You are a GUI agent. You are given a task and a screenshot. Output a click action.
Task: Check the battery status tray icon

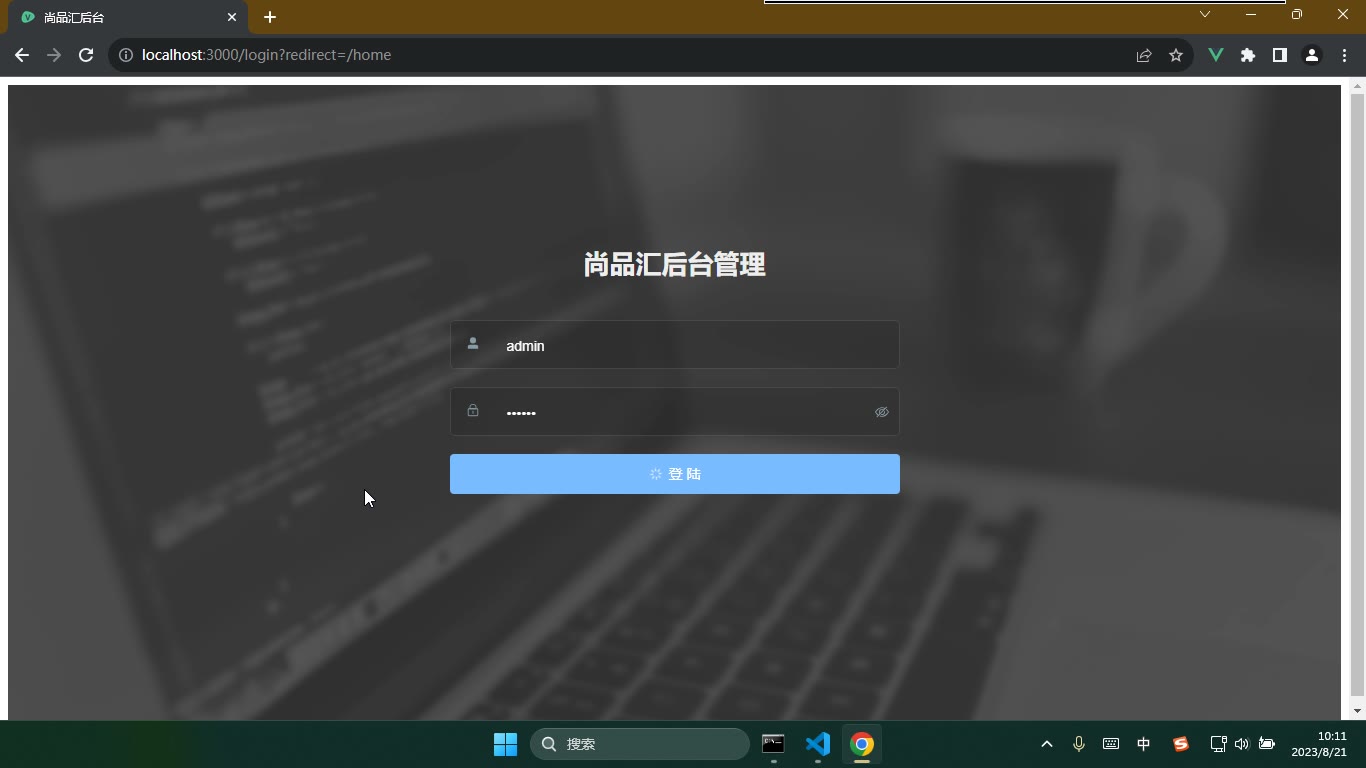pyautogui.click(x=1267, y=744)
